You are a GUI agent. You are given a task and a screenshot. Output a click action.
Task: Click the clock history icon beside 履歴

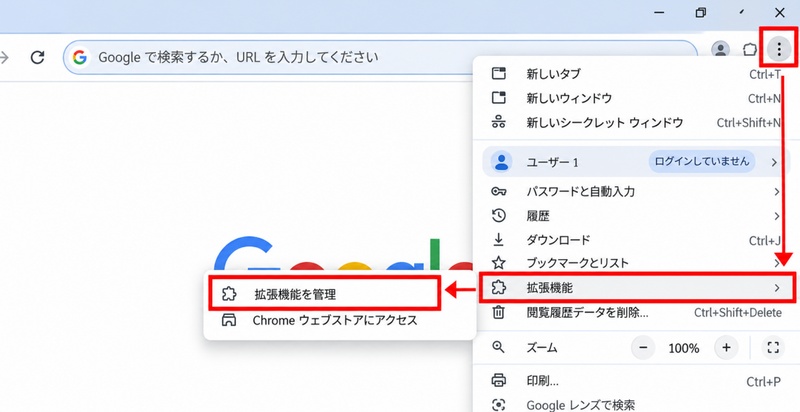click(x=498, y=216)
